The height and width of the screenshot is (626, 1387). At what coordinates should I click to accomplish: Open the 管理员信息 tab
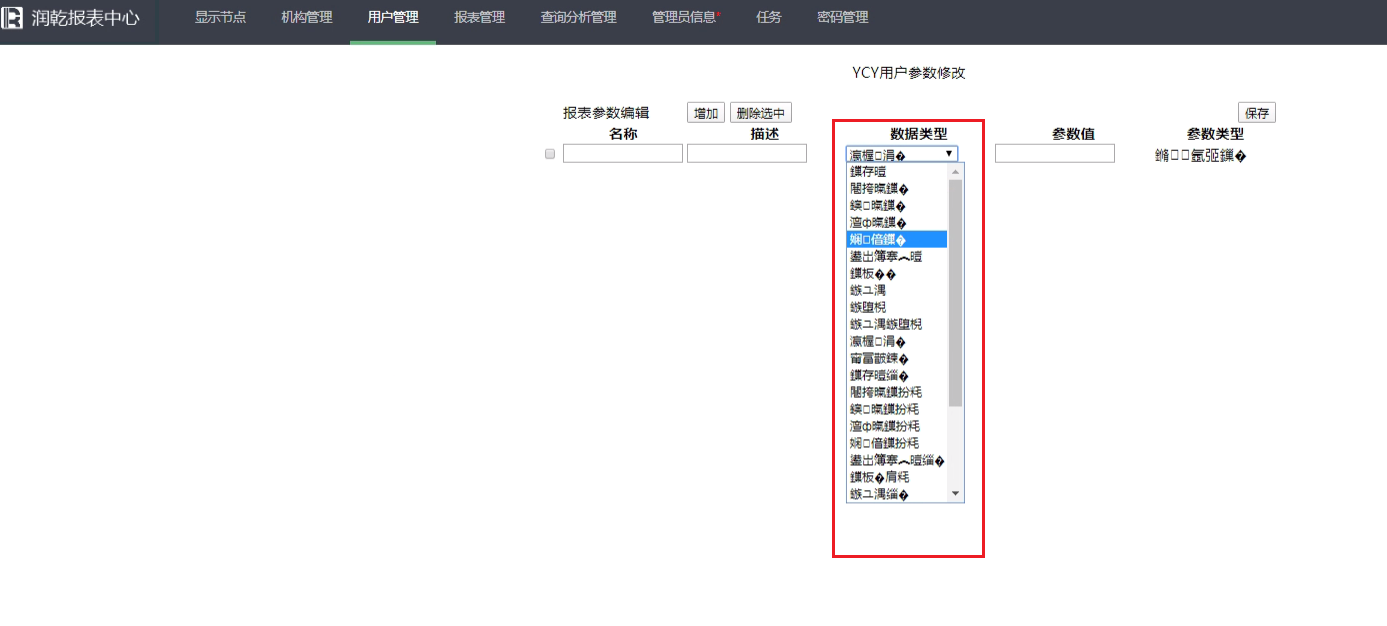[685, 18]
